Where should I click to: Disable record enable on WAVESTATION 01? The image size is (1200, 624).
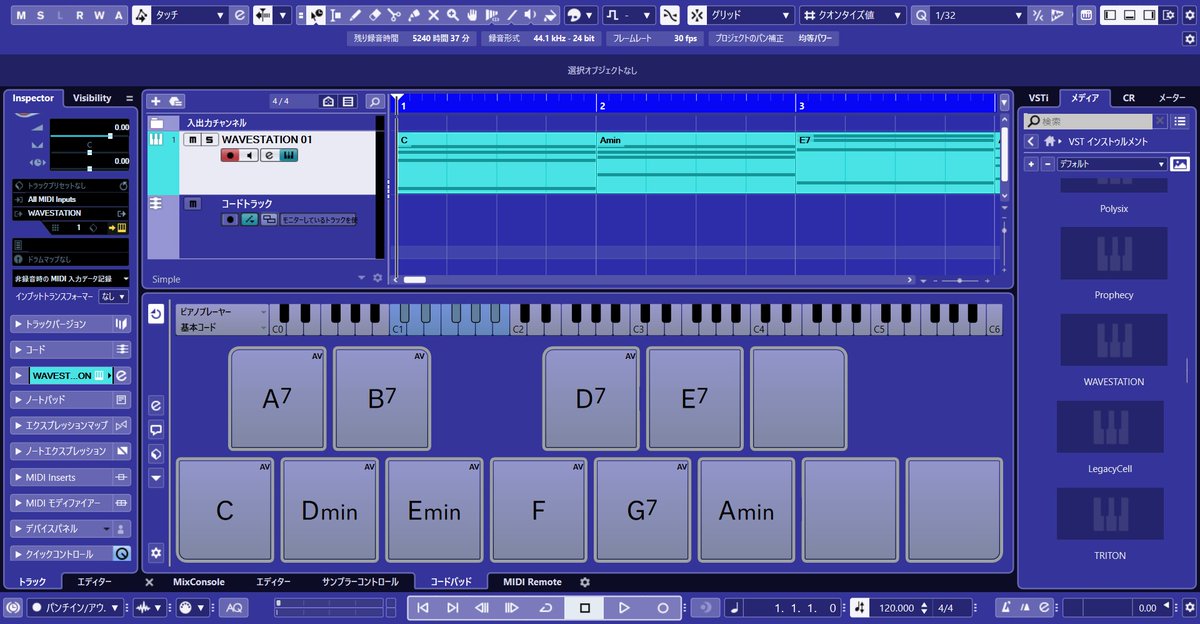click(x=230, y=155)
